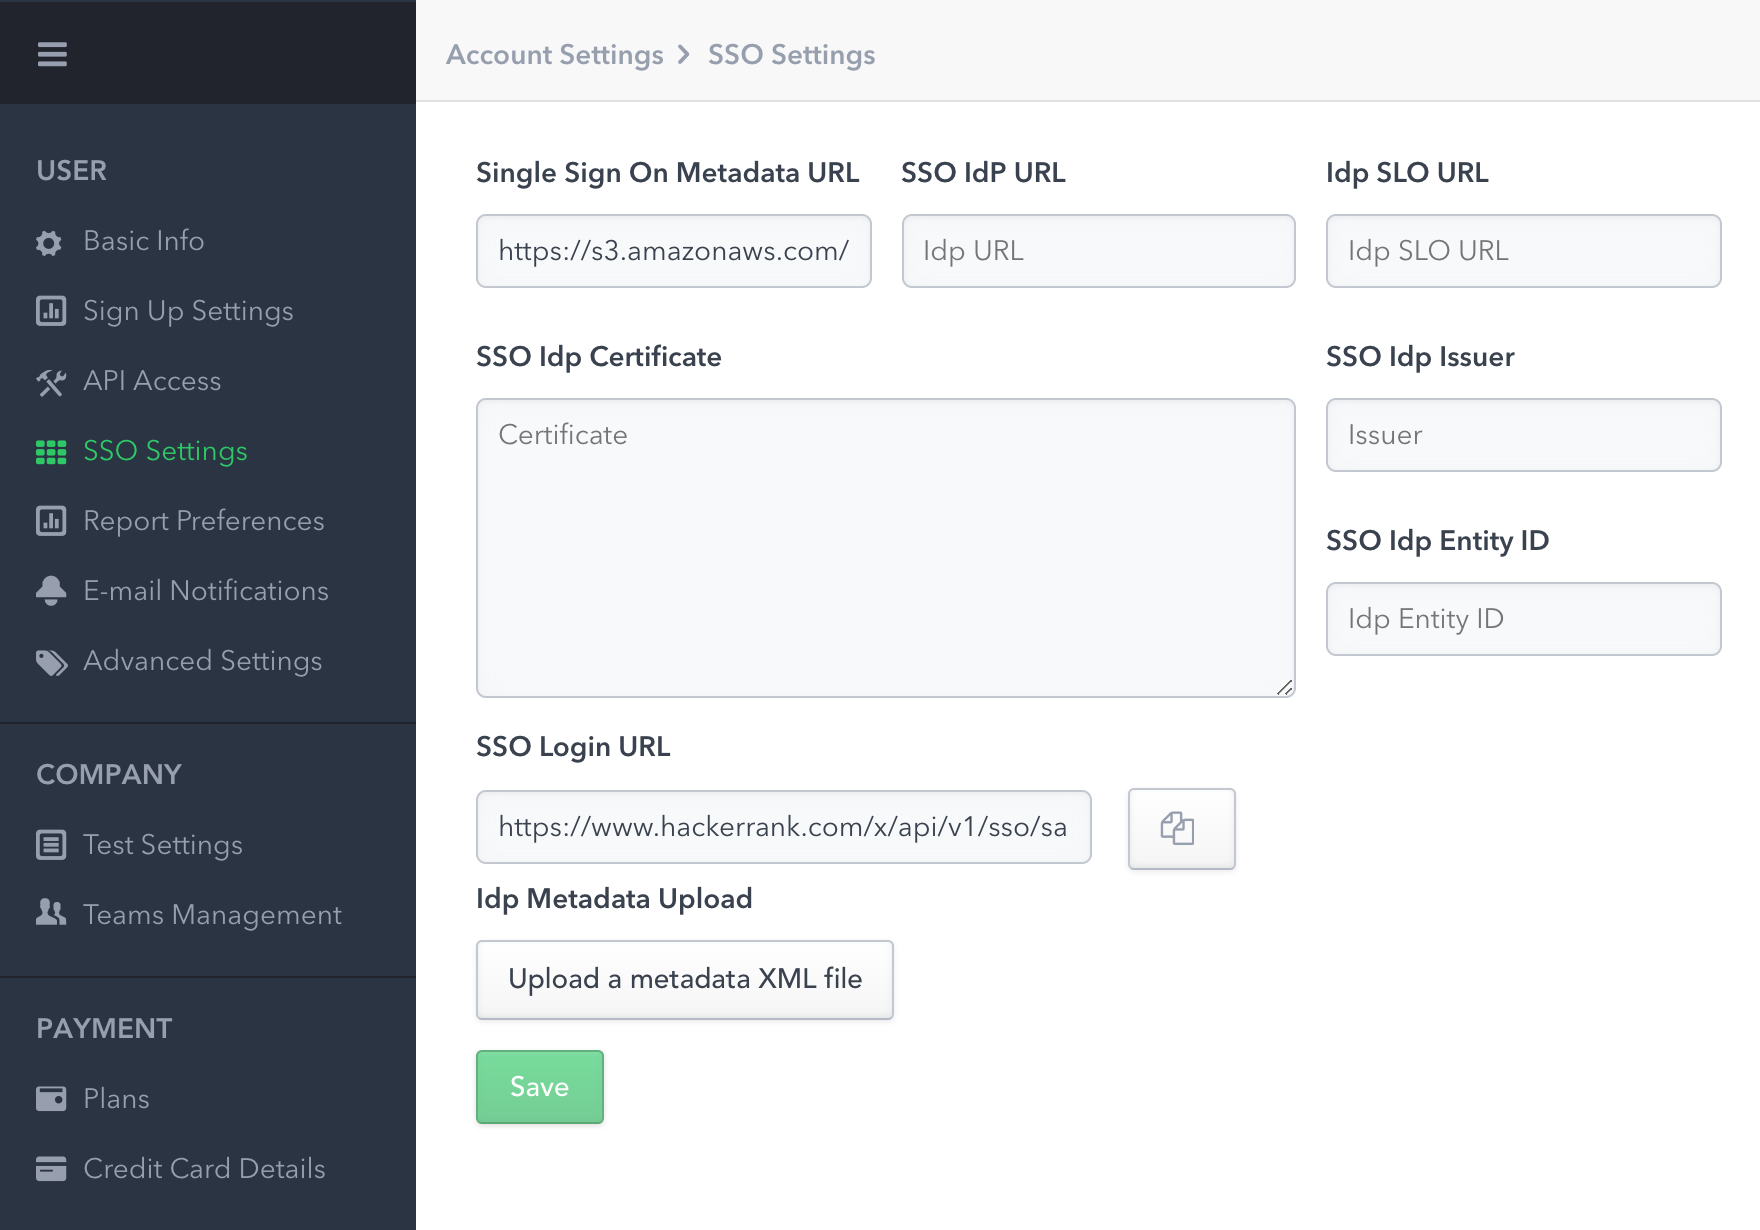Click the tools icon next to API Access

[50, 381]
